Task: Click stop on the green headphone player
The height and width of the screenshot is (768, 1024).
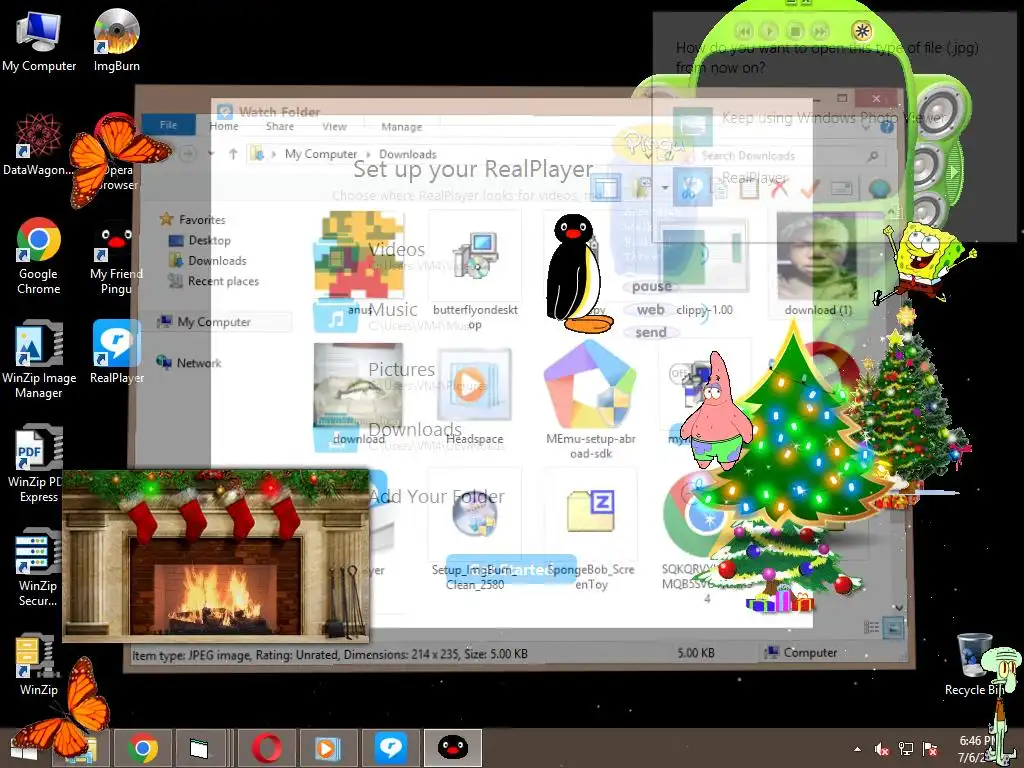Action: (x=795, y=31)
